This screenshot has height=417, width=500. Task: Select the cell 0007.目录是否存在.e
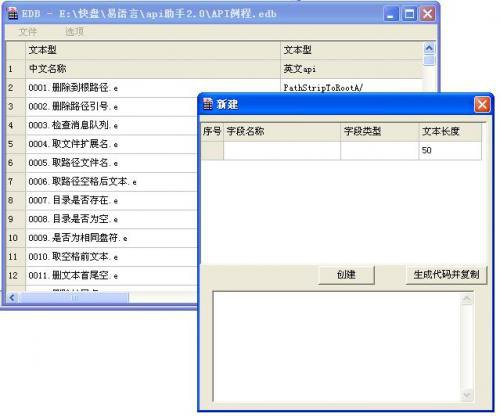click(x=111, y=200)
